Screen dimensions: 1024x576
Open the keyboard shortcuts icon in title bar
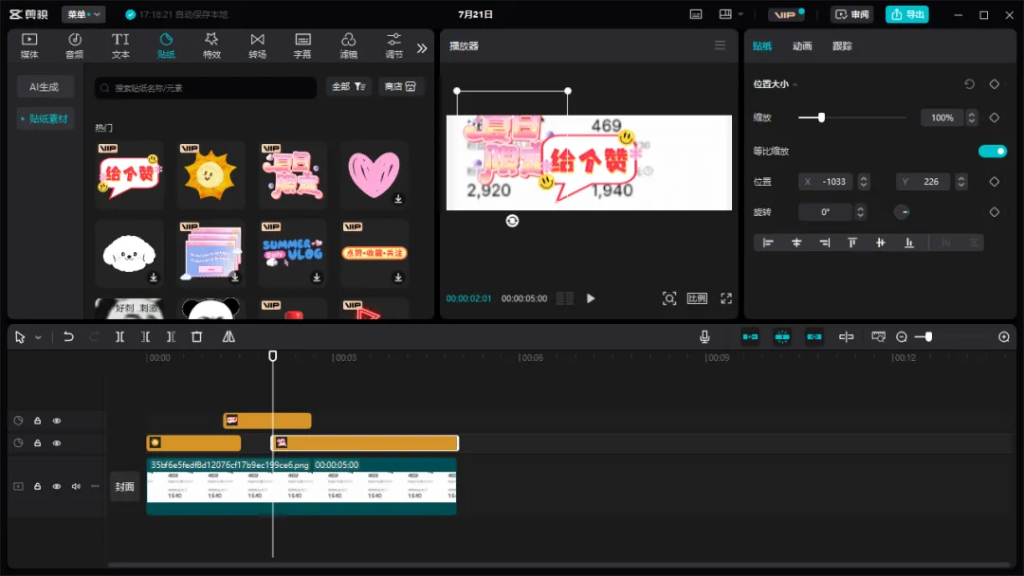pyautogui.click(x=696, y=14)
